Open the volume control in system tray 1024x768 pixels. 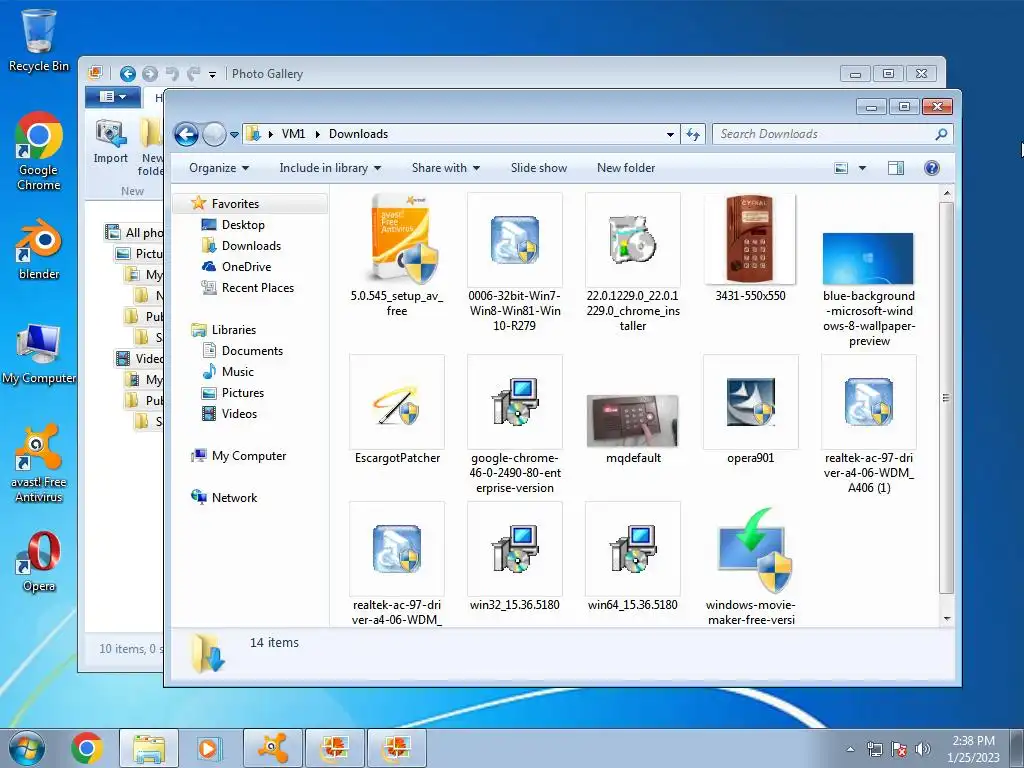click(923, 749)
